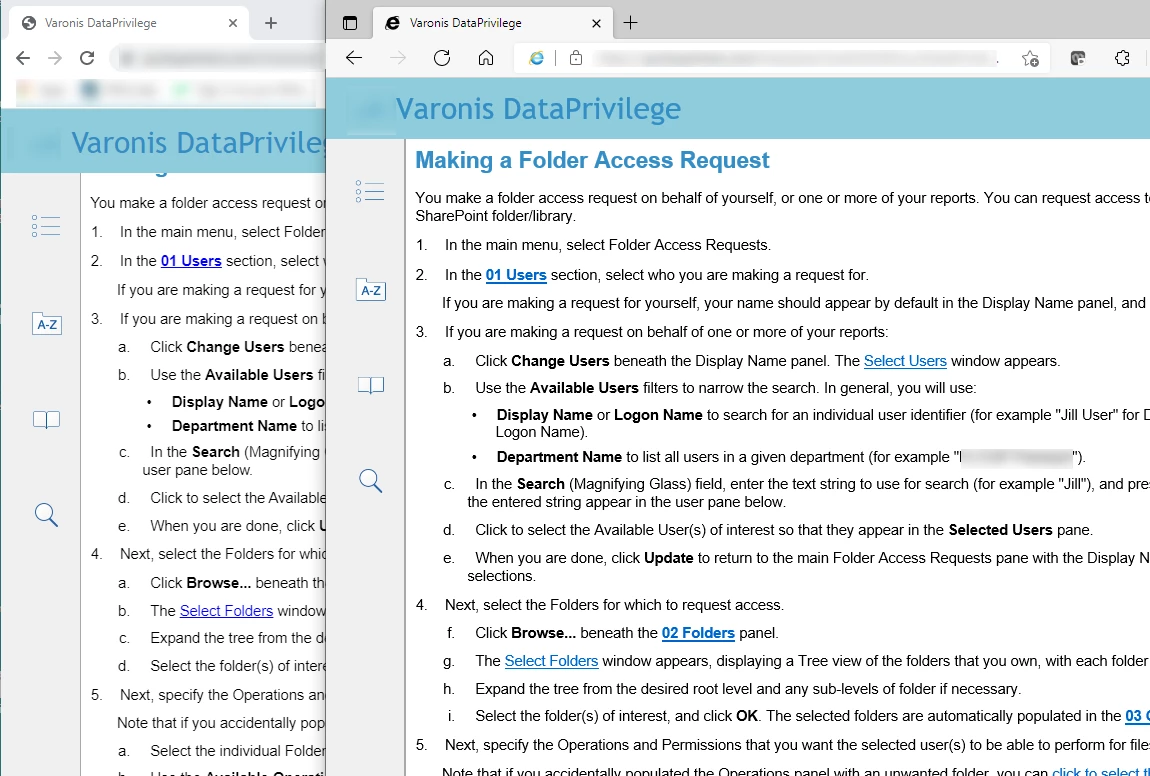Viewport: 1150px width, 776px height.
Task: Open search magnifier icon in Chrome window sidebar
Action: 45,515
